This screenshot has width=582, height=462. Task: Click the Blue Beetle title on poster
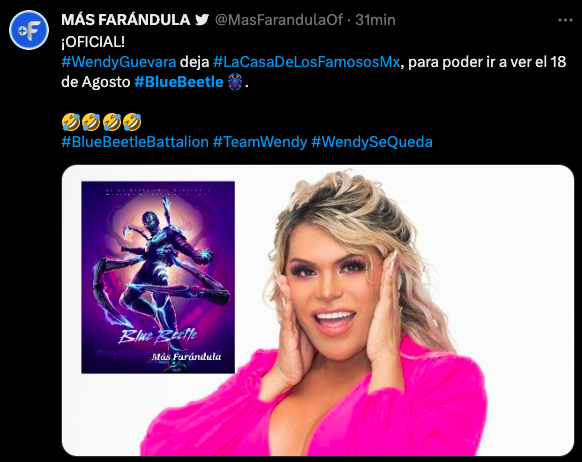tap(158, 336)
